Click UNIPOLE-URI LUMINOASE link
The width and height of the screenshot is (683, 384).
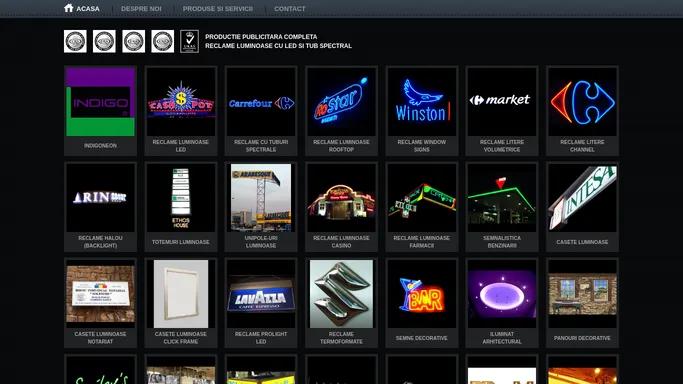pyautogui.click(x=261, y=242)
